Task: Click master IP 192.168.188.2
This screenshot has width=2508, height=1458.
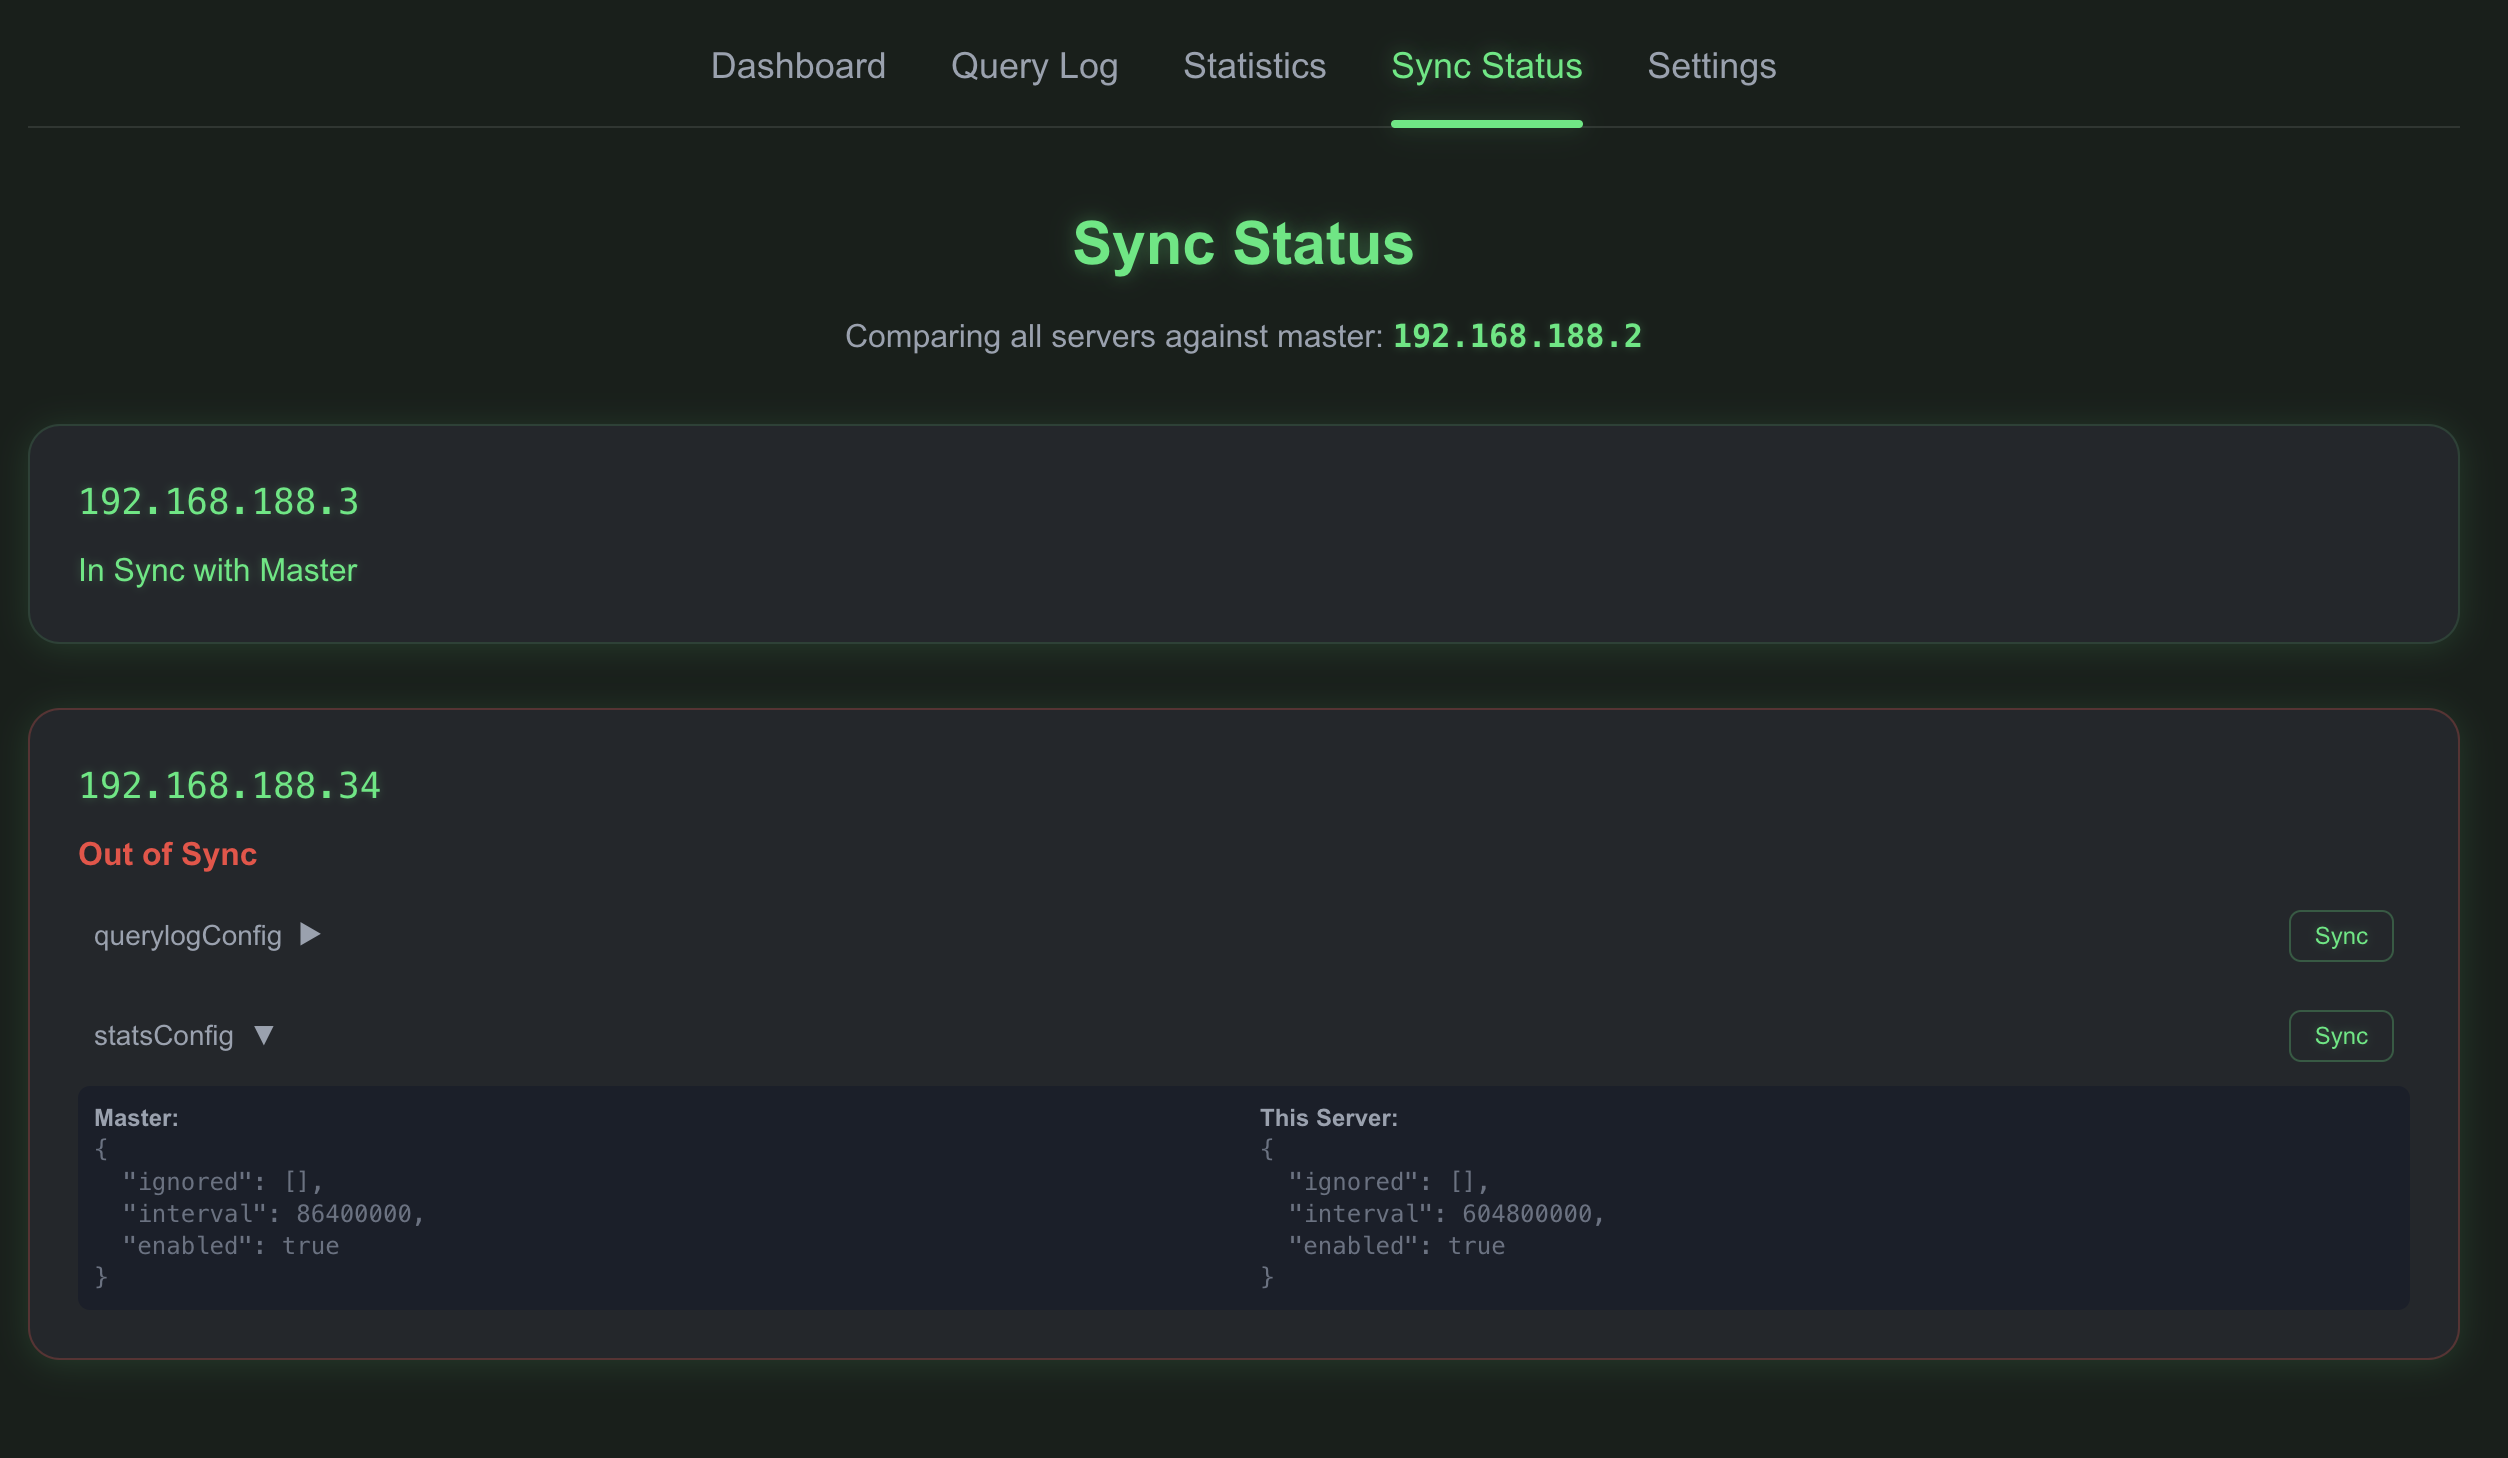Action: tap(1517, 336)
